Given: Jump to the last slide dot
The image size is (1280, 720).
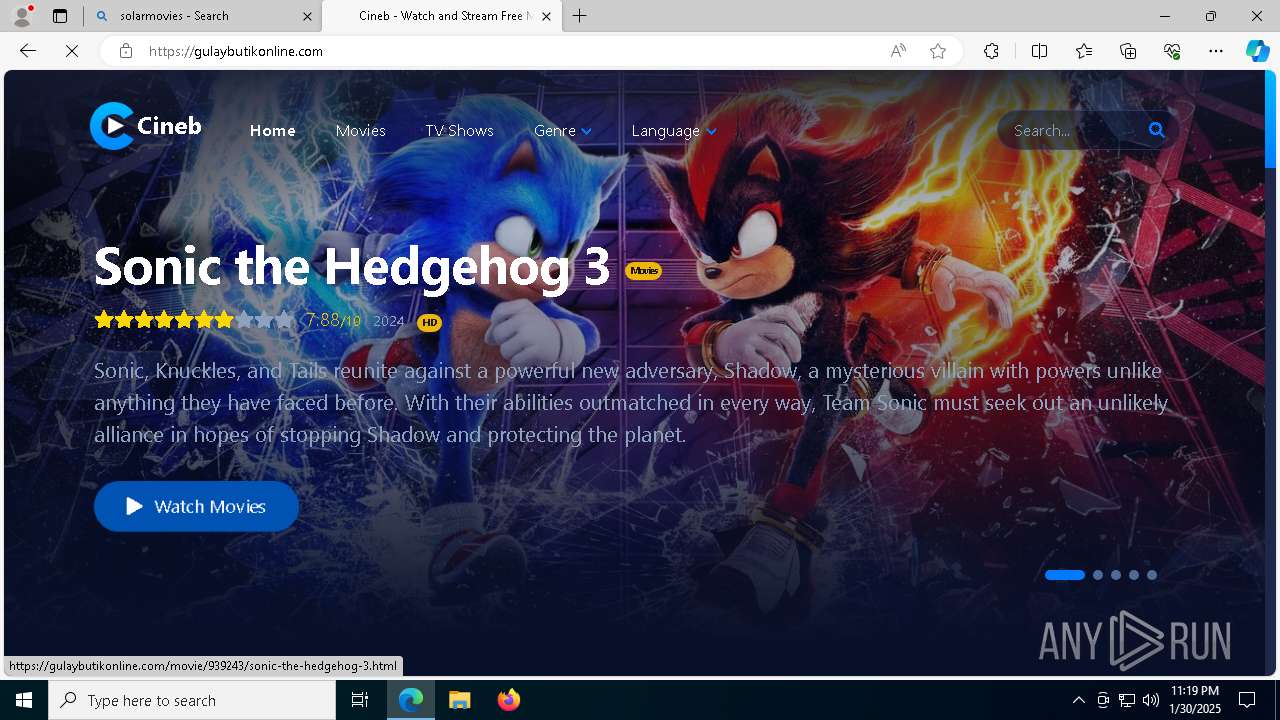Looking at the screenshot, I should tap(1152, 575).
